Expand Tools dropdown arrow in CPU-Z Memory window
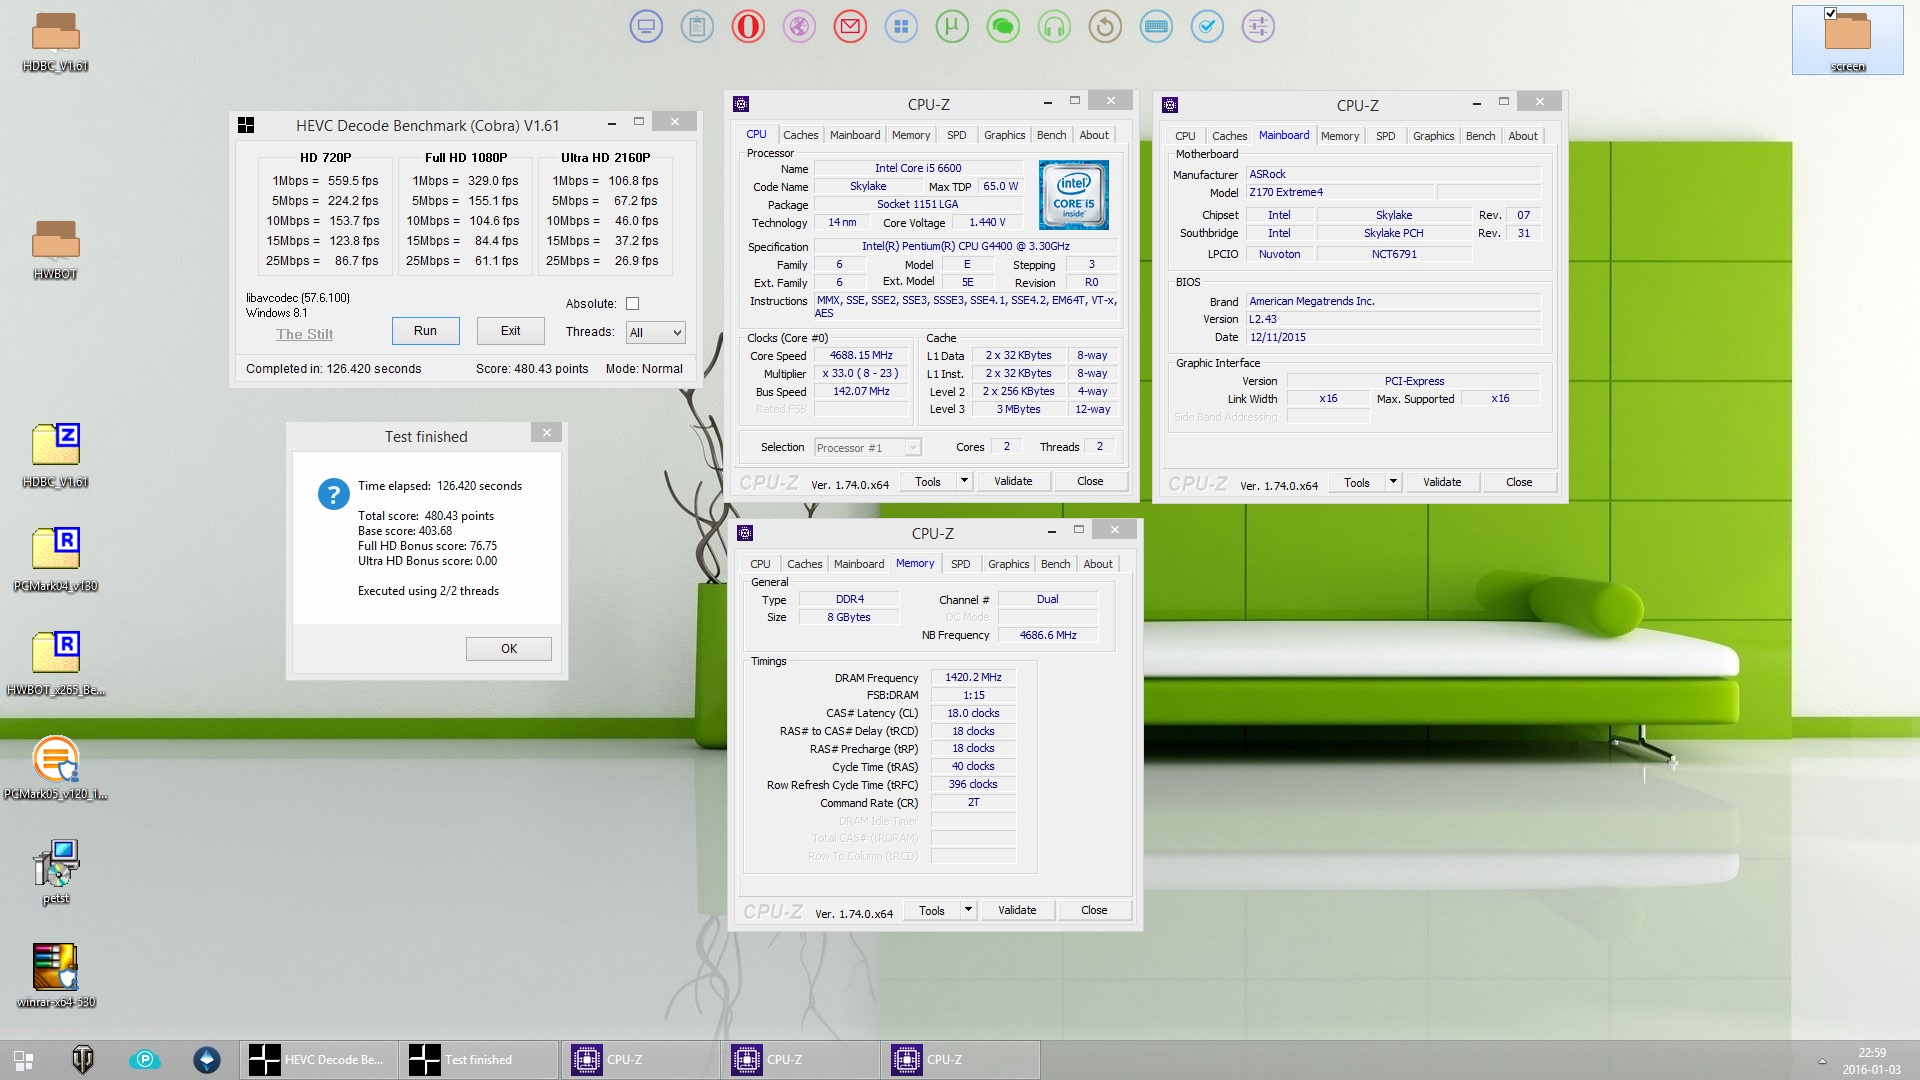 point(968,911)
